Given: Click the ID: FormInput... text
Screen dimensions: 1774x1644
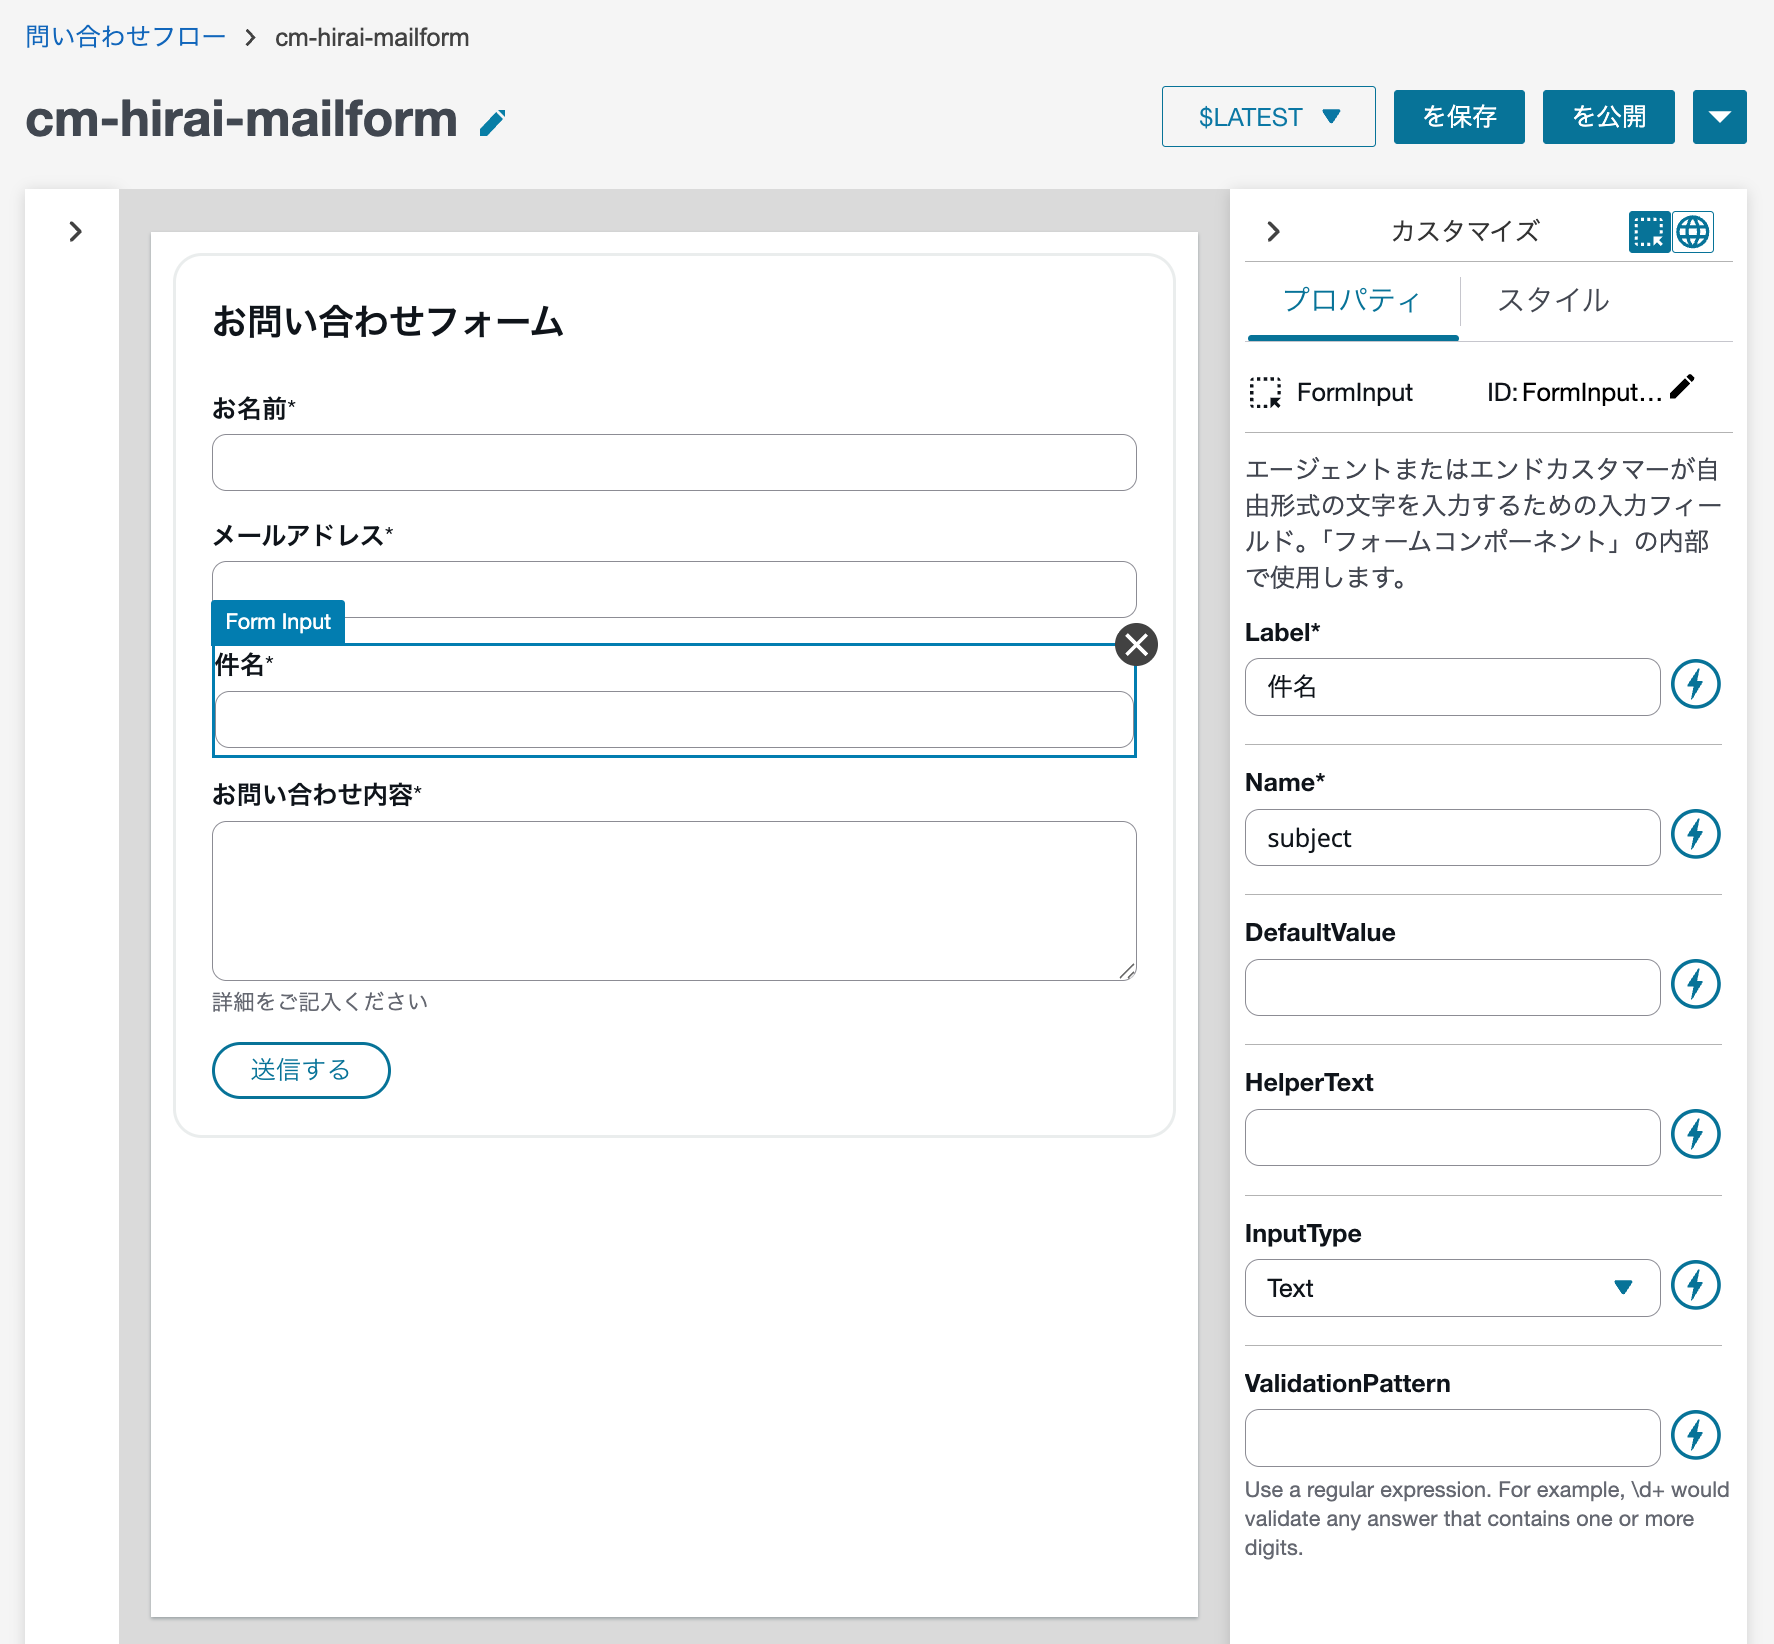Looking at the screenshot, I should [x=1574, y=392].
